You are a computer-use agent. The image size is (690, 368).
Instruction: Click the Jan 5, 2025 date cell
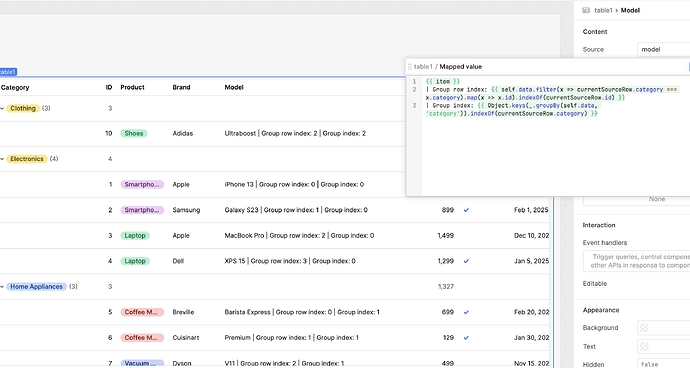(532, 261)
